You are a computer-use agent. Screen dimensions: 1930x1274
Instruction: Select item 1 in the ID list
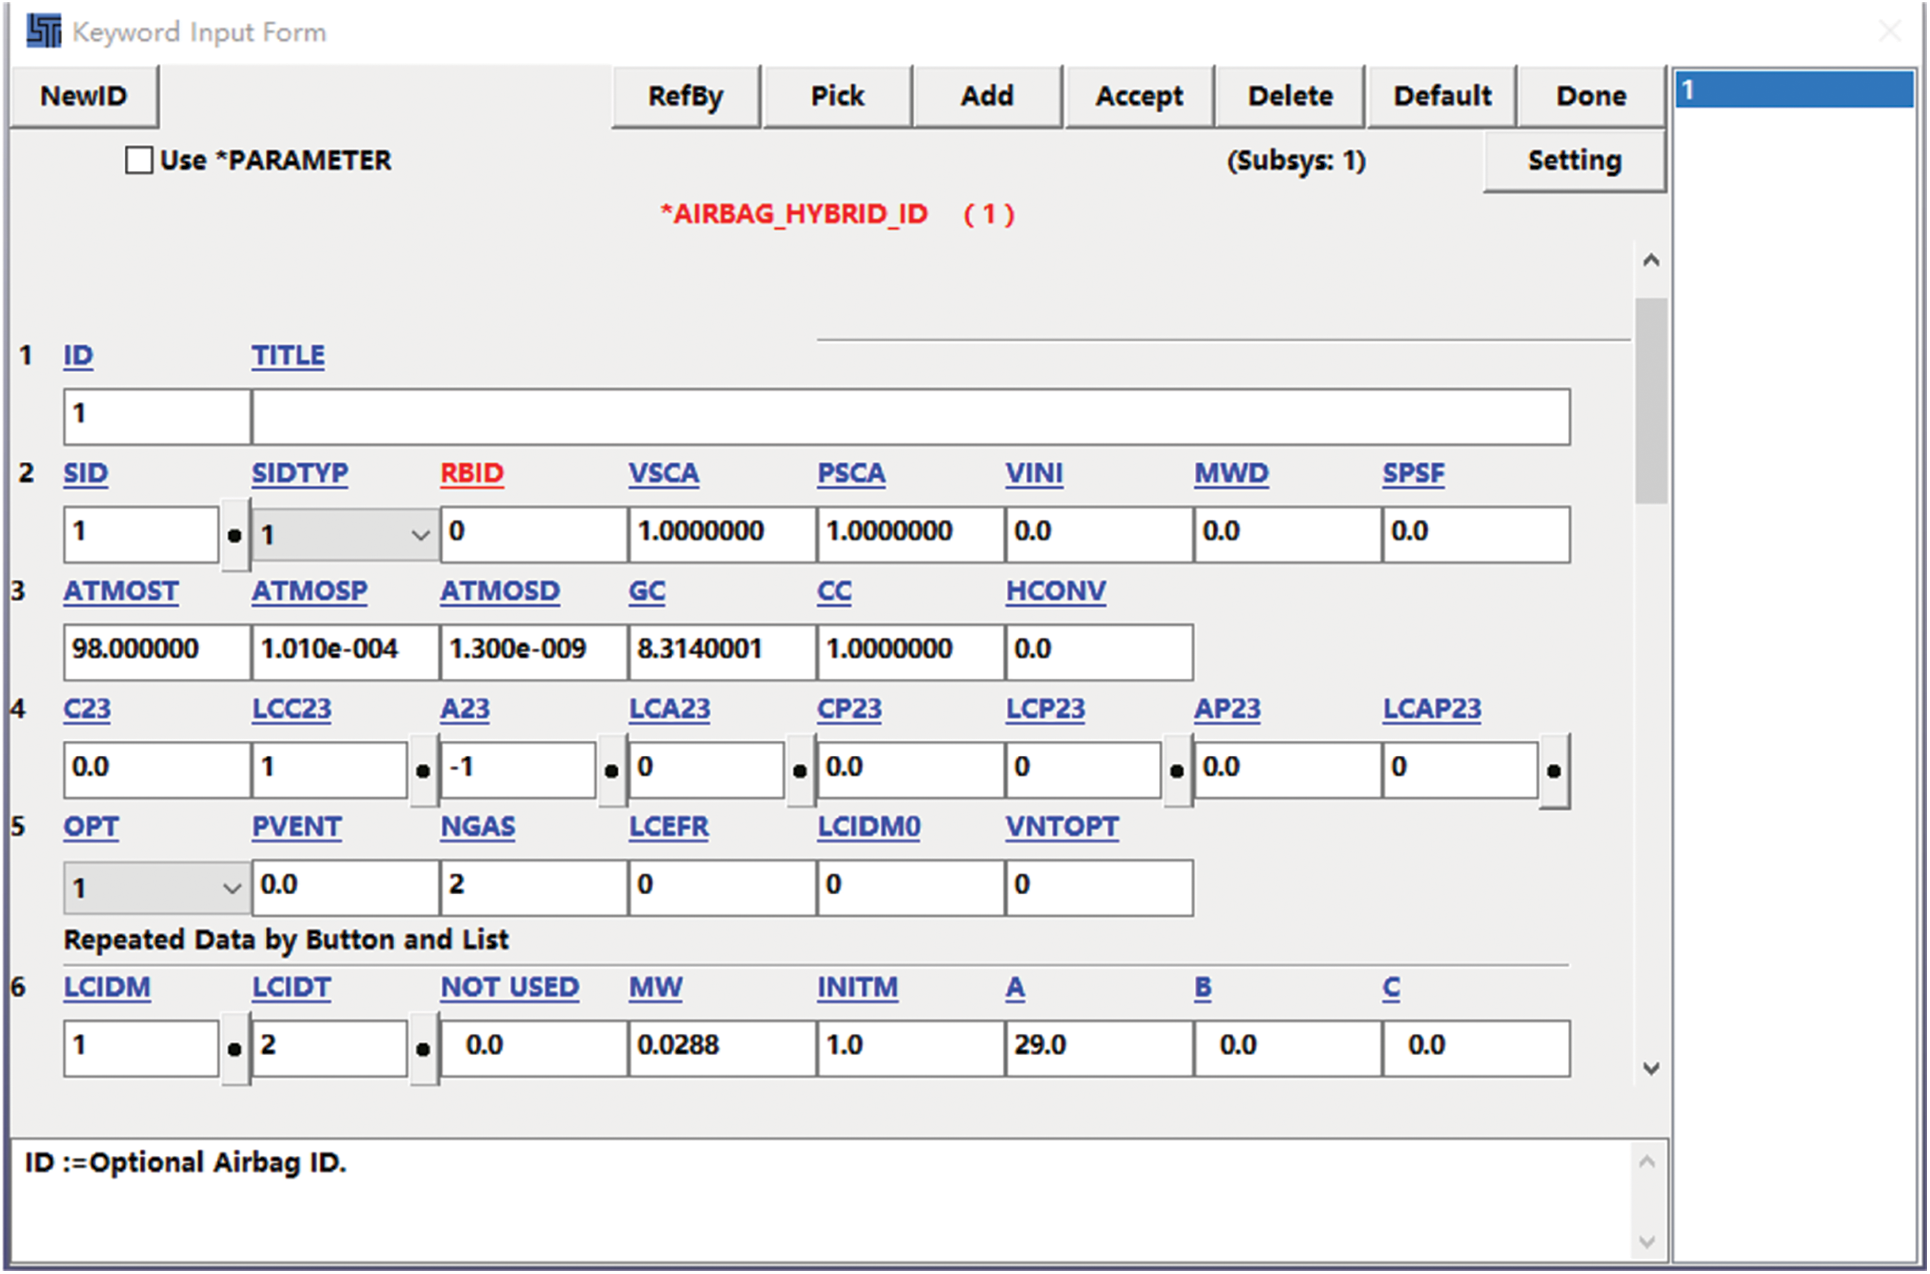(1793, 90)
